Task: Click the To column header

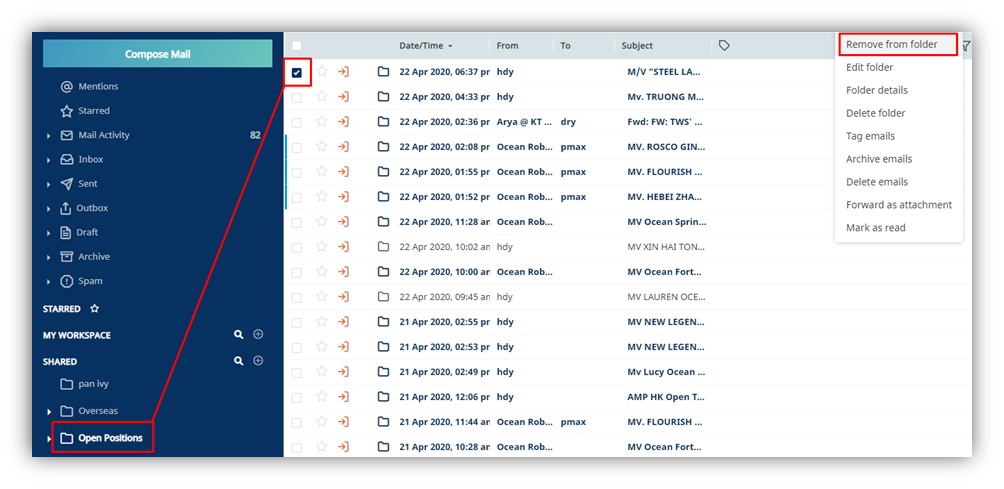Action: (565, 46)
